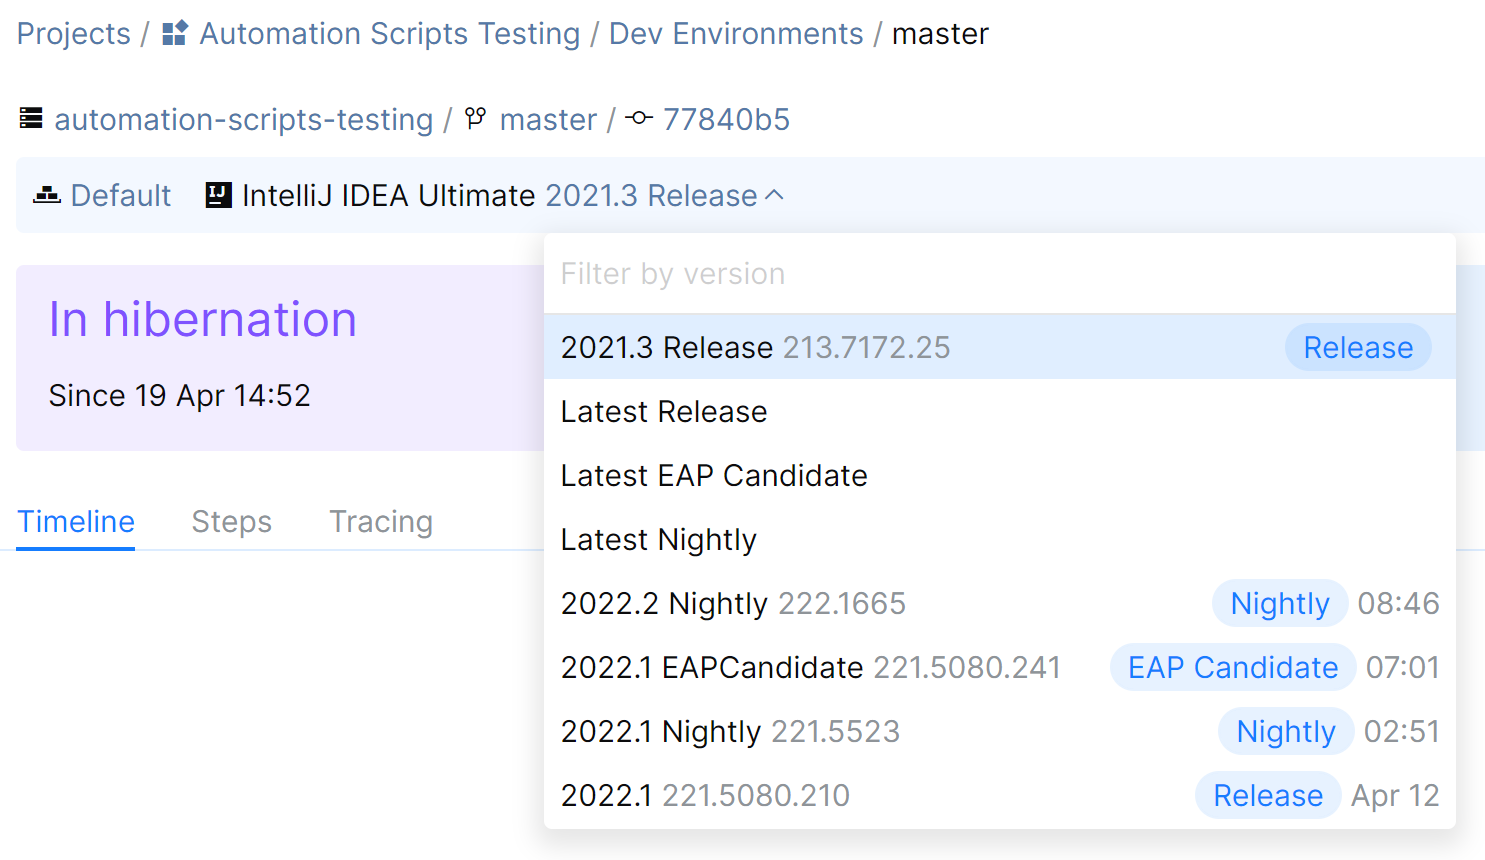Viewport: 1485px width, 860px height.
Task: Open automation-scripts-testing repository link
Action: pos(244,119)
